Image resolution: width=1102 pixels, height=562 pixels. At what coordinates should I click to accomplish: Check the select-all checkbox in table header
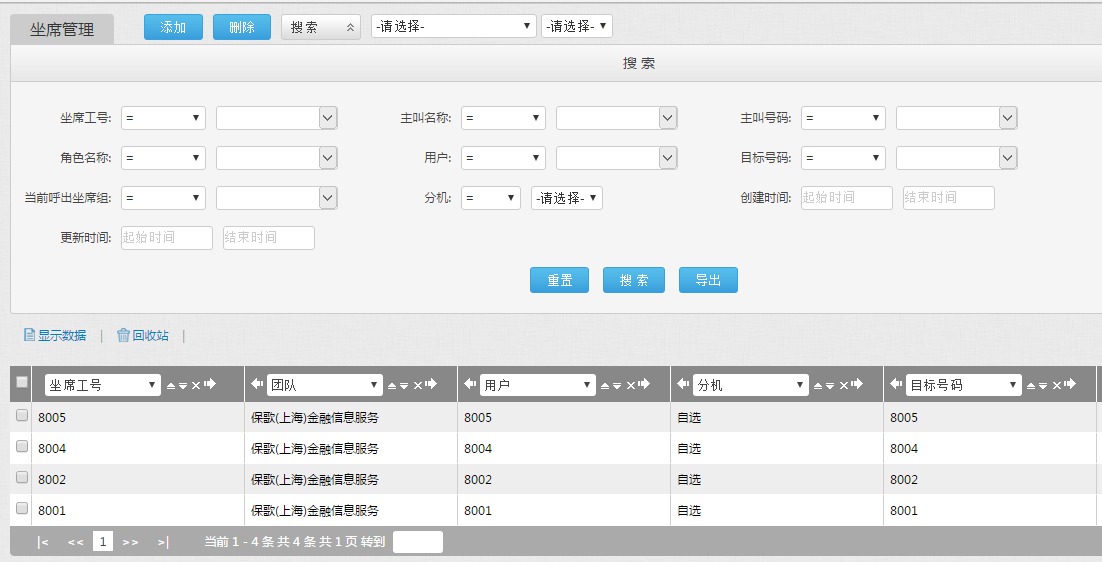click(22, 382)
